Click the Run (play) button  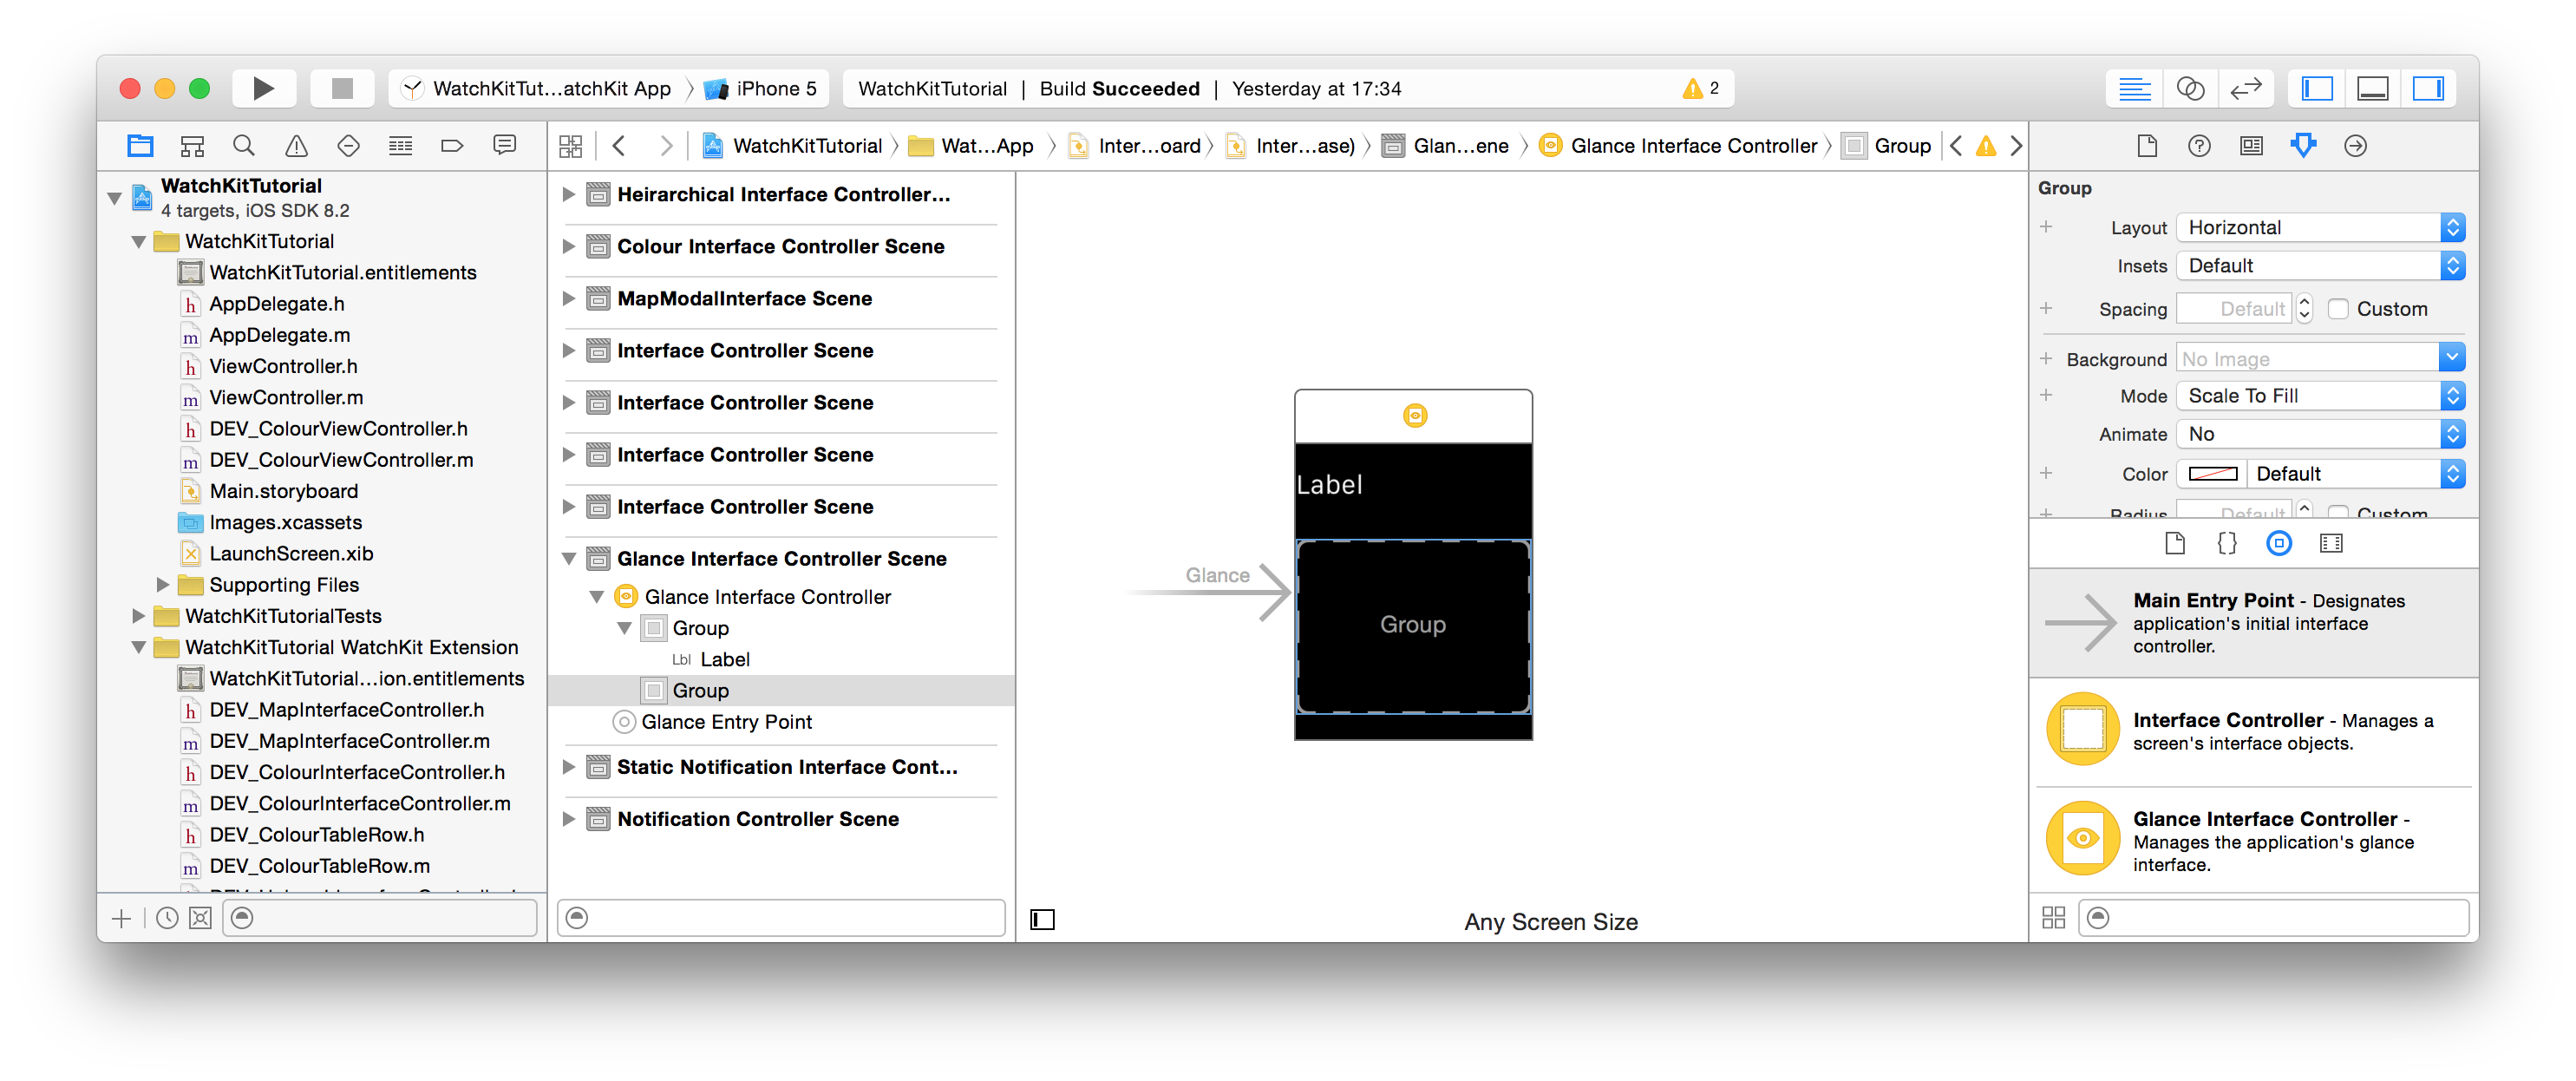tap(263, 88)
